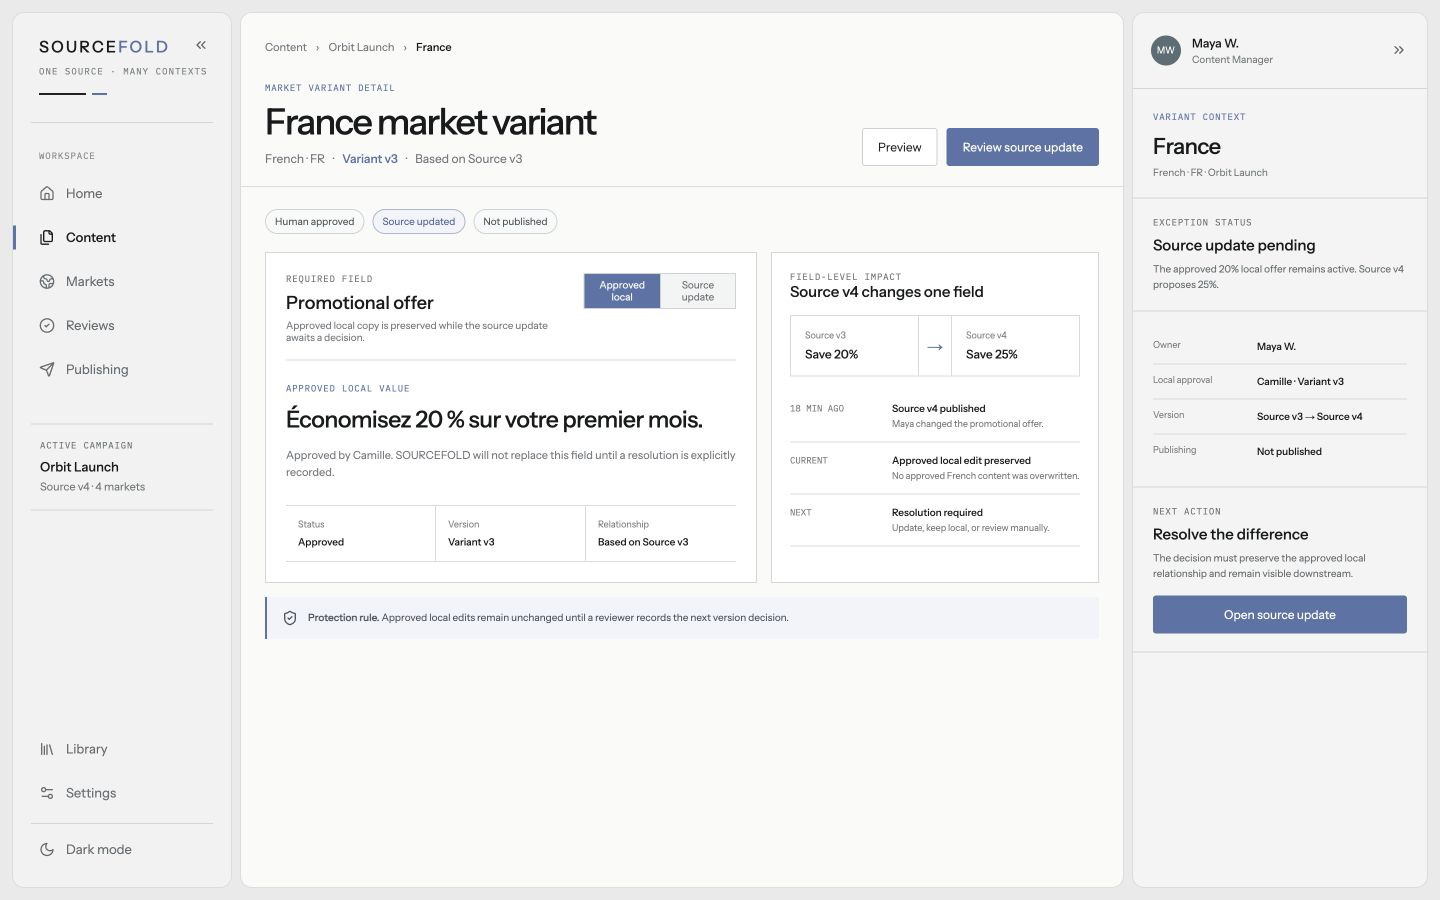Click the Not published tag
Image resolution: width=1440 pixels, height=900 pixels.
click(x=515, y=222)
